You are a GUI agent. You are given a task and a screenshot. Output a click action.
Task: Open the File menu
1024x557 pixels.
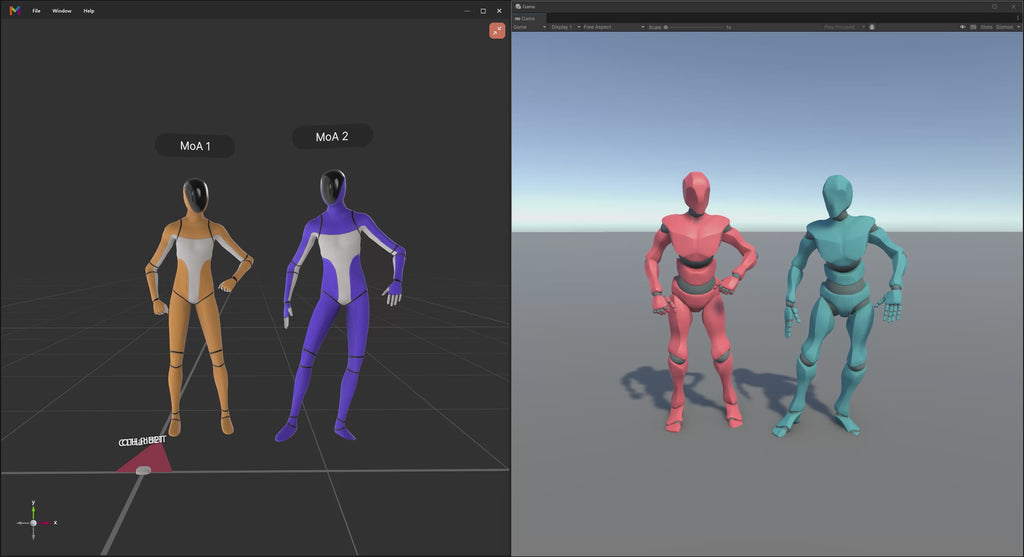37,11
